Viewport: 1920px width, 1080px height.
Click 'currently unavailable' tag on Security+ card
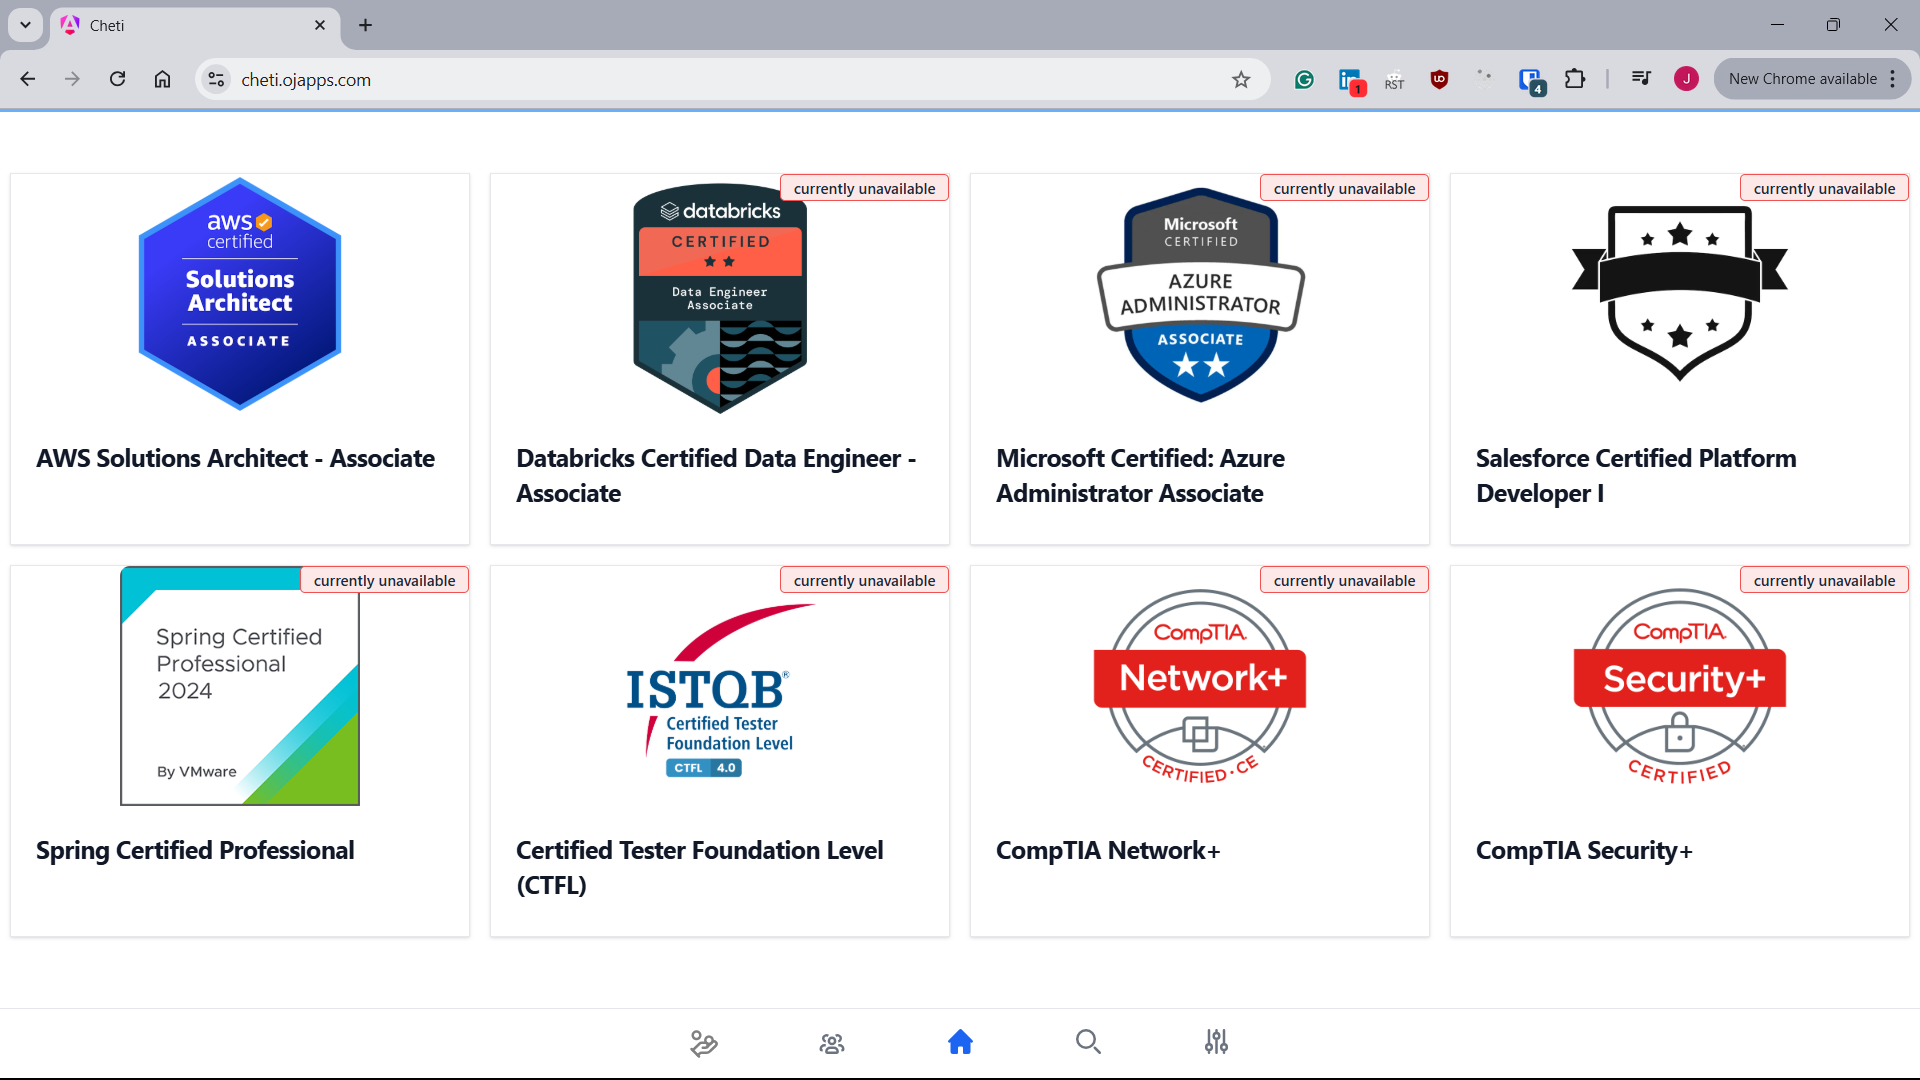[1825, 580]
